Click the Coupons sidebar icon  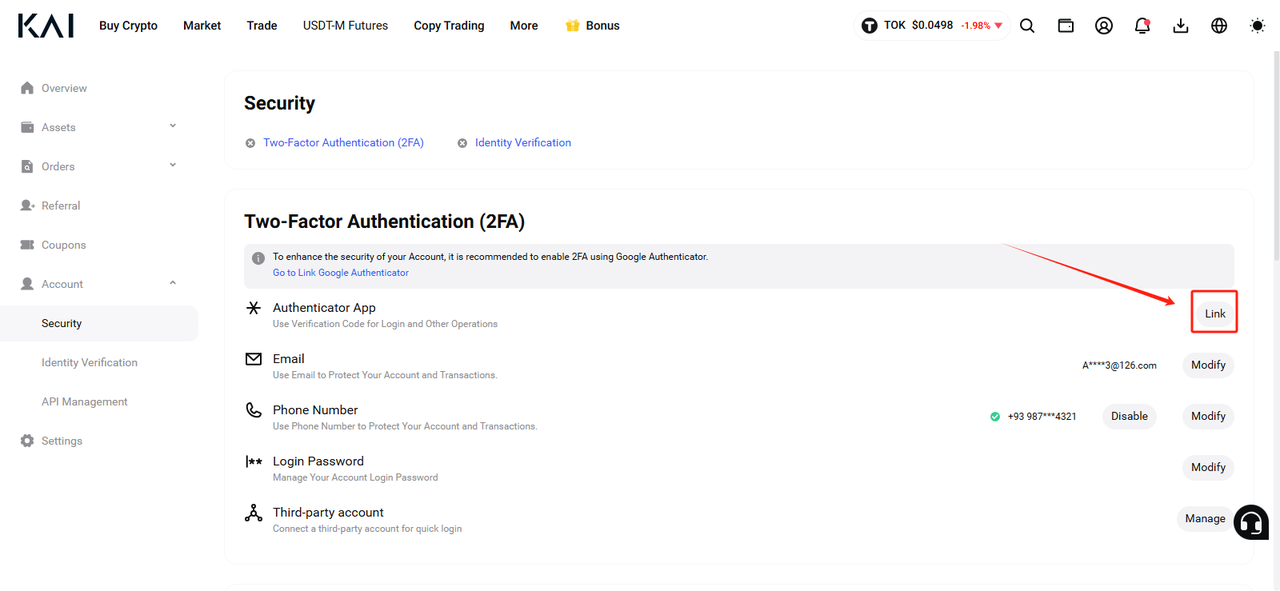coord(27,245)
